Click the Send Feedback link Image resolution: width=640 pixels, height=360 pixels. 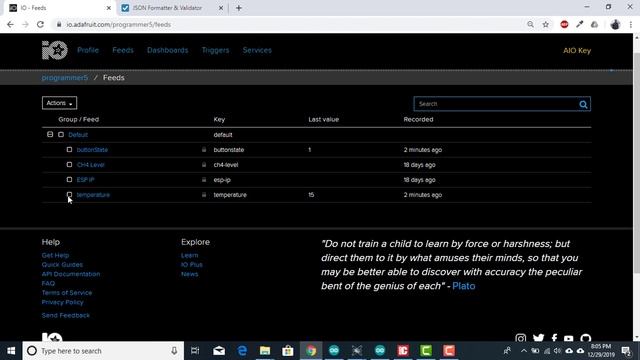pyautogui.click(x=66, y=315)
